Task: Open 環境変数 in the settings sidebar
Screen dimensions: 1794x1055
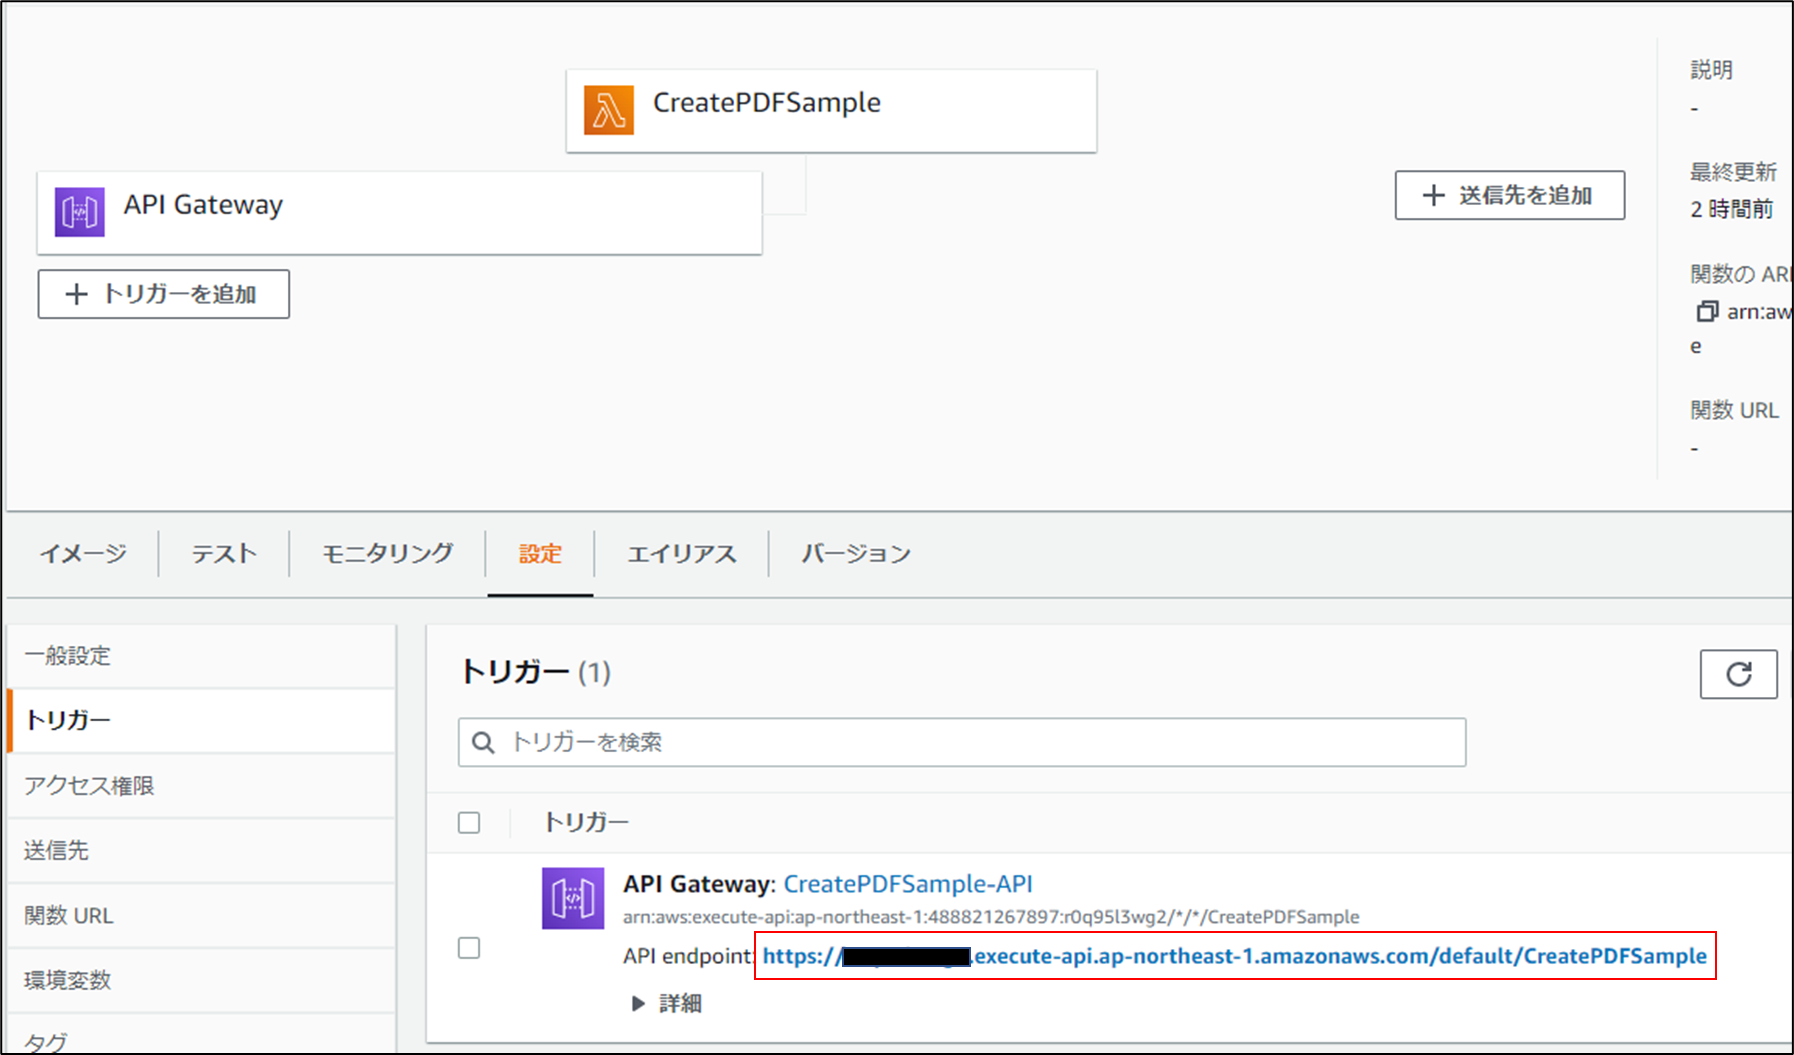Action: [x=66, y=980]
